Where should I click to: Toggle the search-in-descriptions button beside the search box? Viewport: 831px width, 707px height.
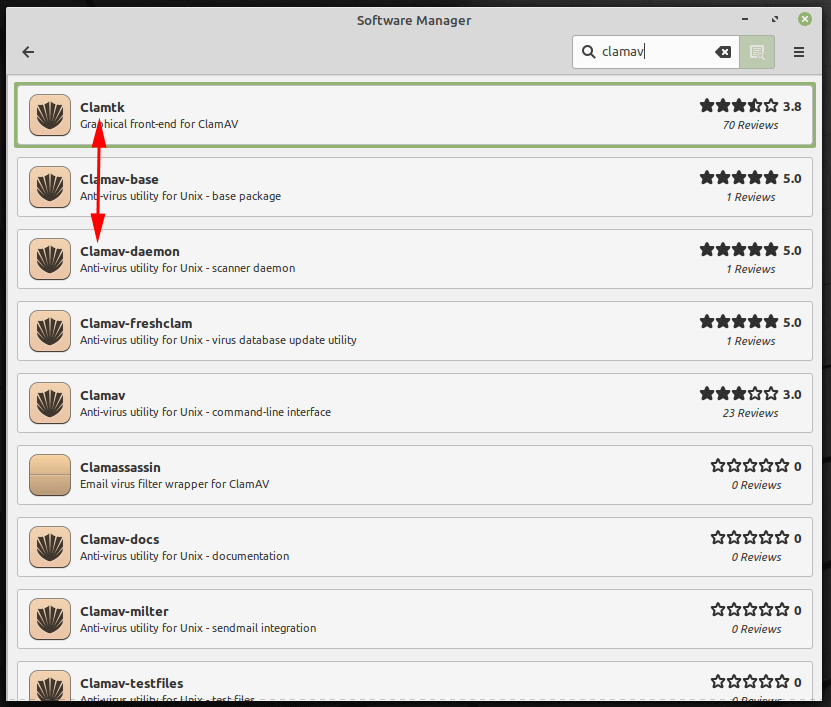coord(757,52)
